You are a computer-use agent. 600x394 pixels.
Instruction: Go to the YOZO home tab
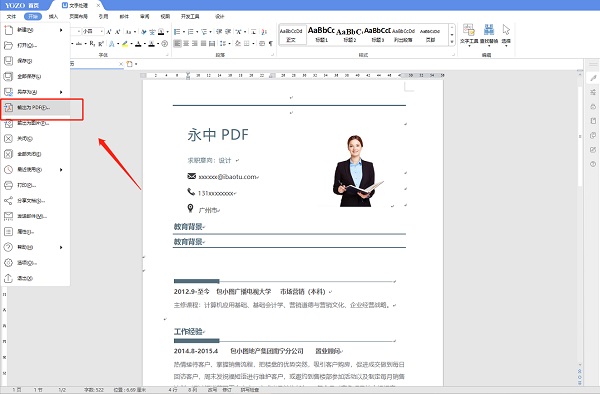click(22, 5)
